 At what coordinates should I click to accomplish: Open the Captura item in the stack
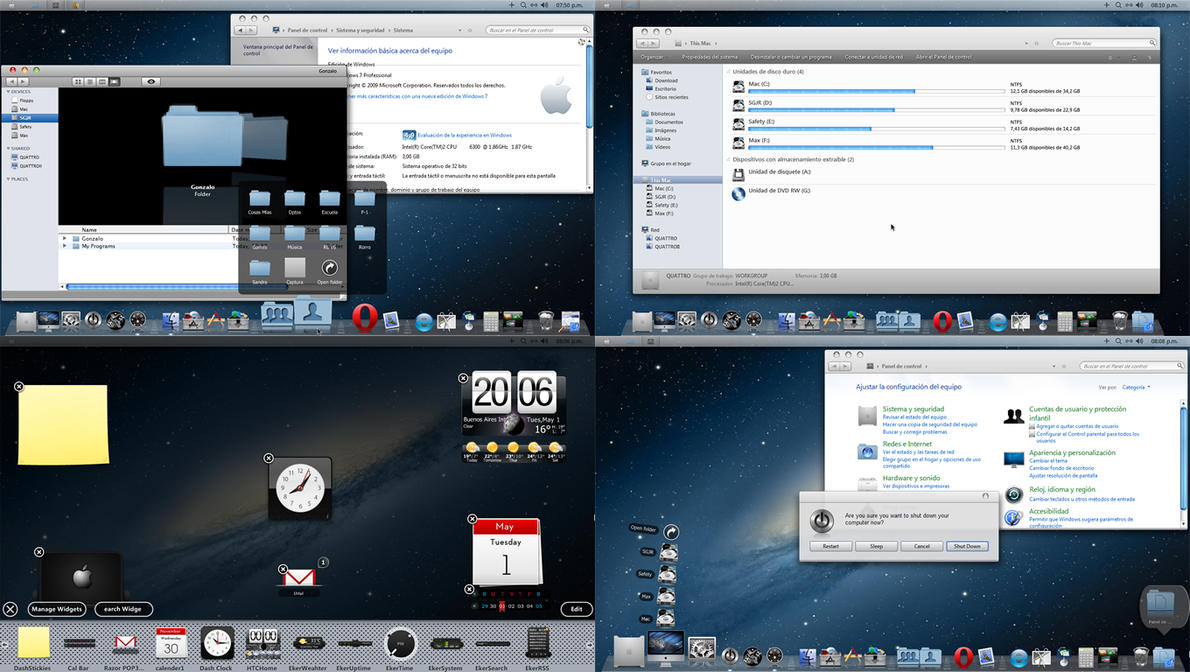294,267
